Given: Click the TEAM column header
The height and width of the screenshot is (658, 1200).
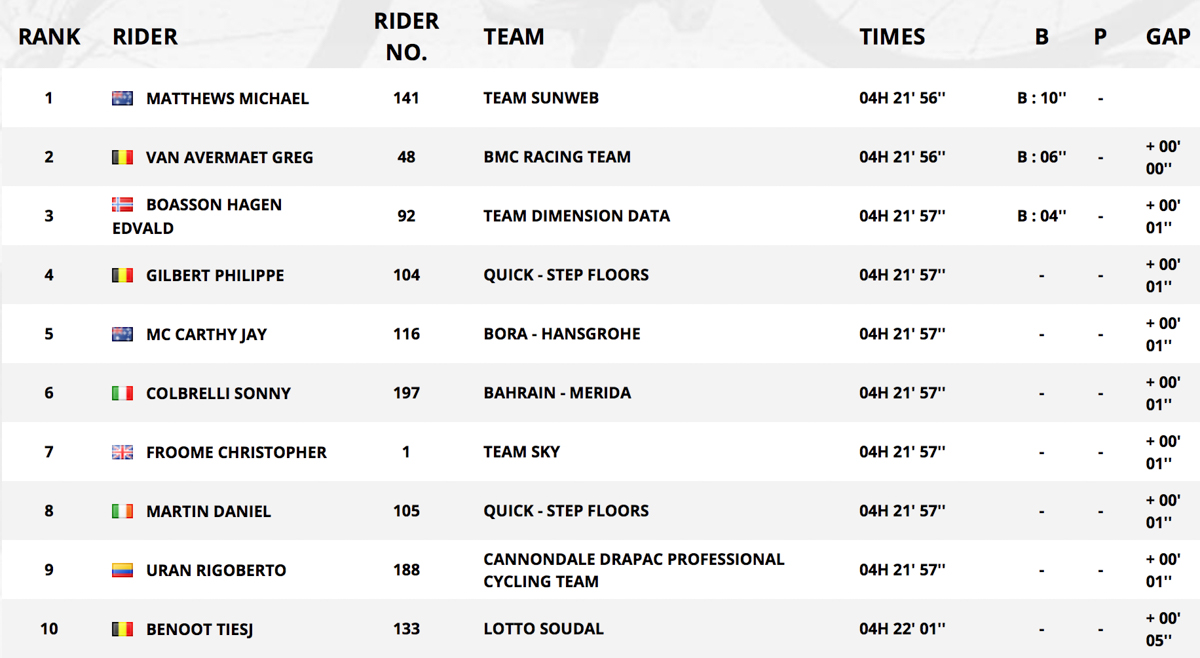Looking at the screenshot, I should [514, 37].
